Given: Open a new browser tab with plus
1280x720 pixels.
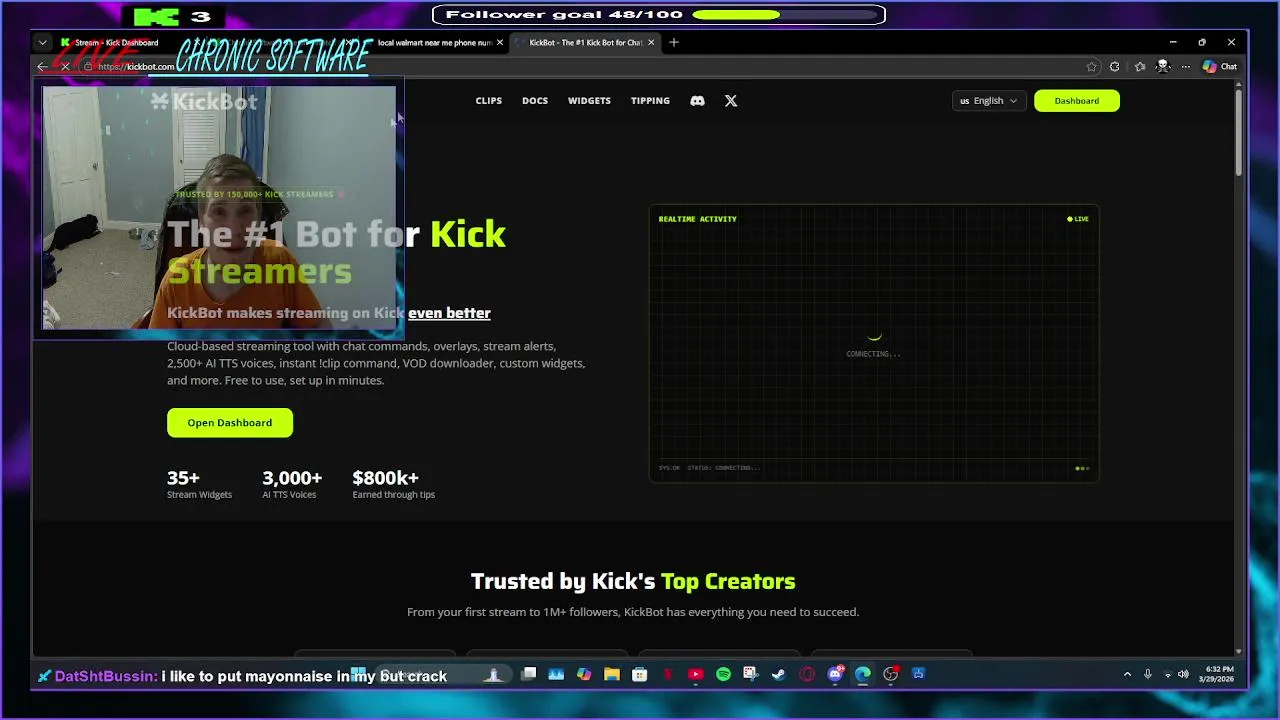Looking at the screenshot, I should pos(674,42).
